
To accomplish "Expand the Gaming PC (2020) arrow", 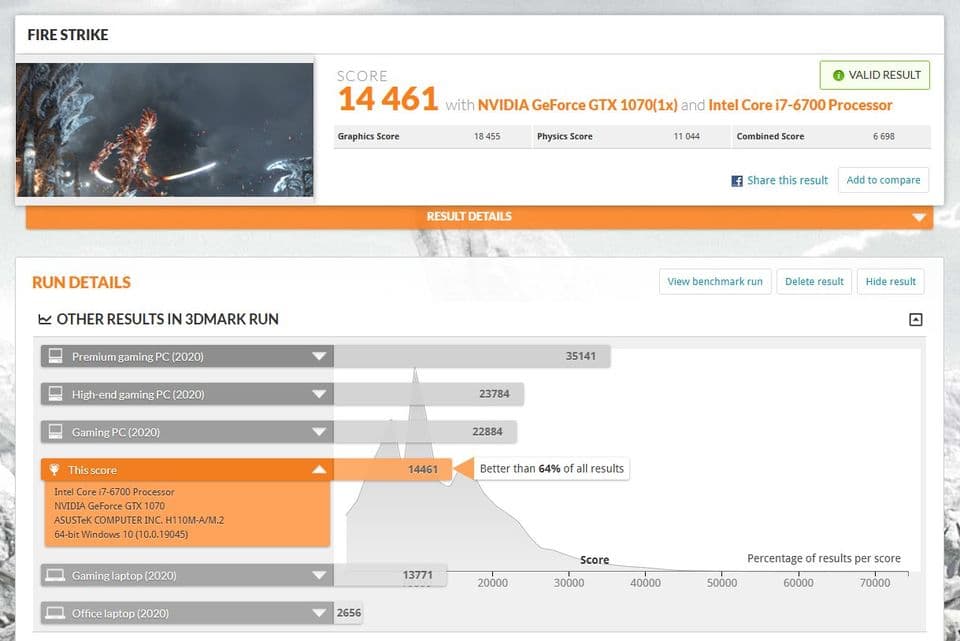I will 319,432.
